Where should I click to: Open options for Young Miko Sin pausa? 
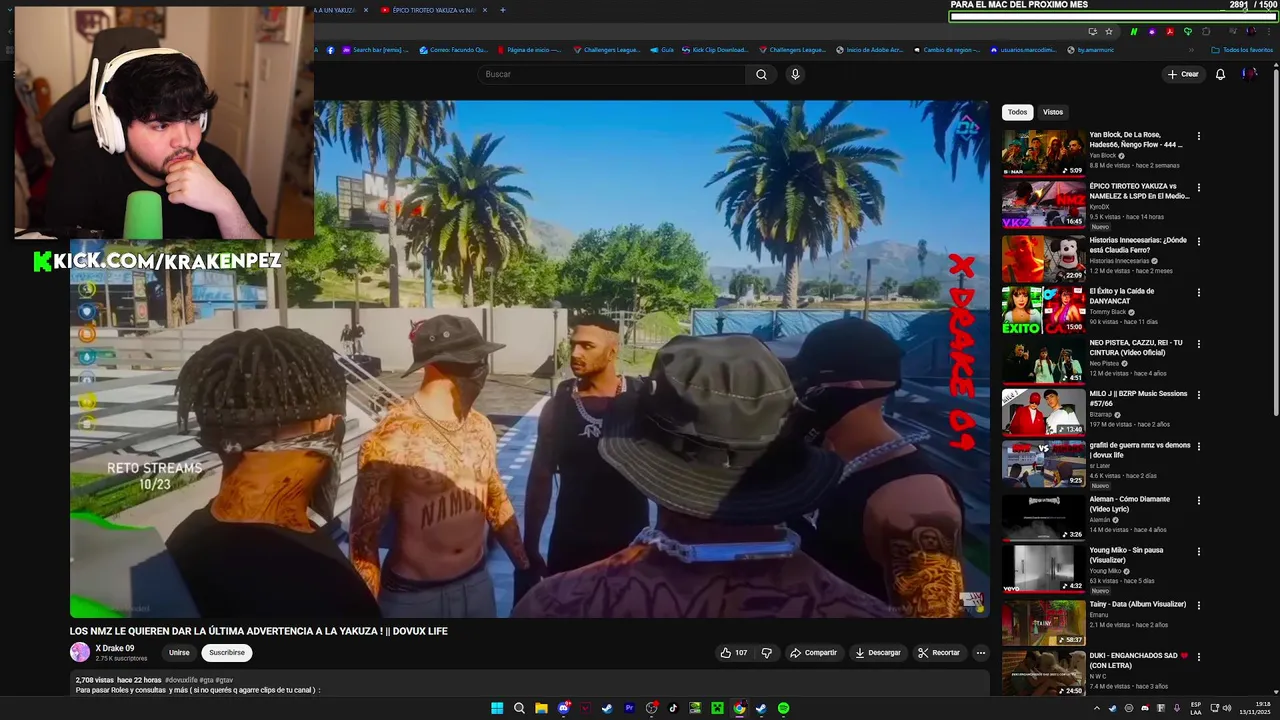[1199, 551]
